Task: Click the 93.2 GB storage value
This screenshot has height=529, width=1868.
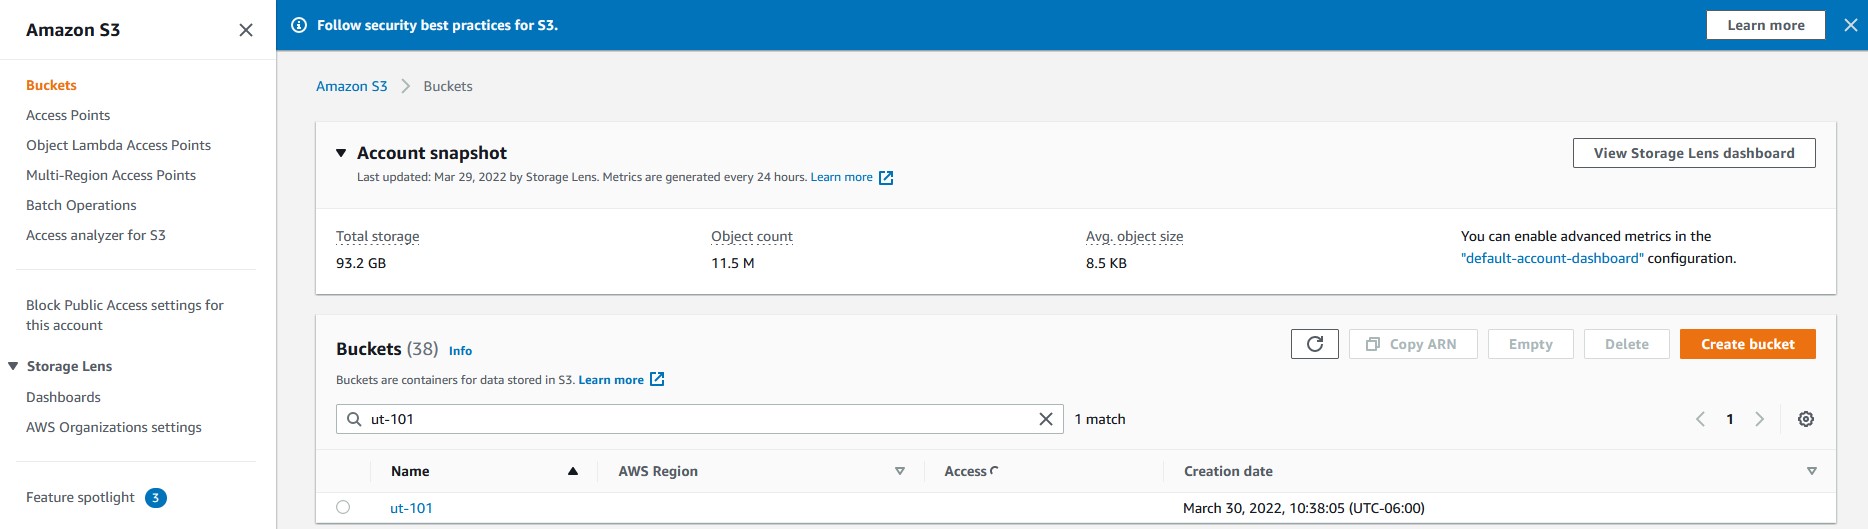Action: click(361, 263)
